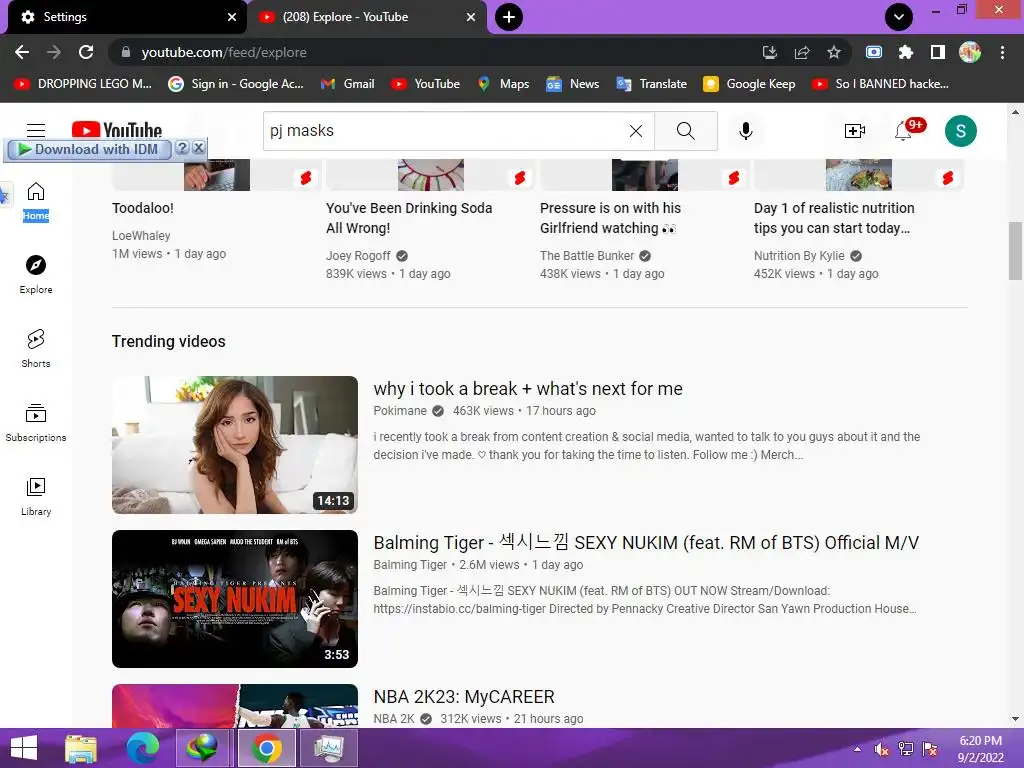Open the Google Keep bookmark
The image size is (1024, 768).
tap(749, 84)
